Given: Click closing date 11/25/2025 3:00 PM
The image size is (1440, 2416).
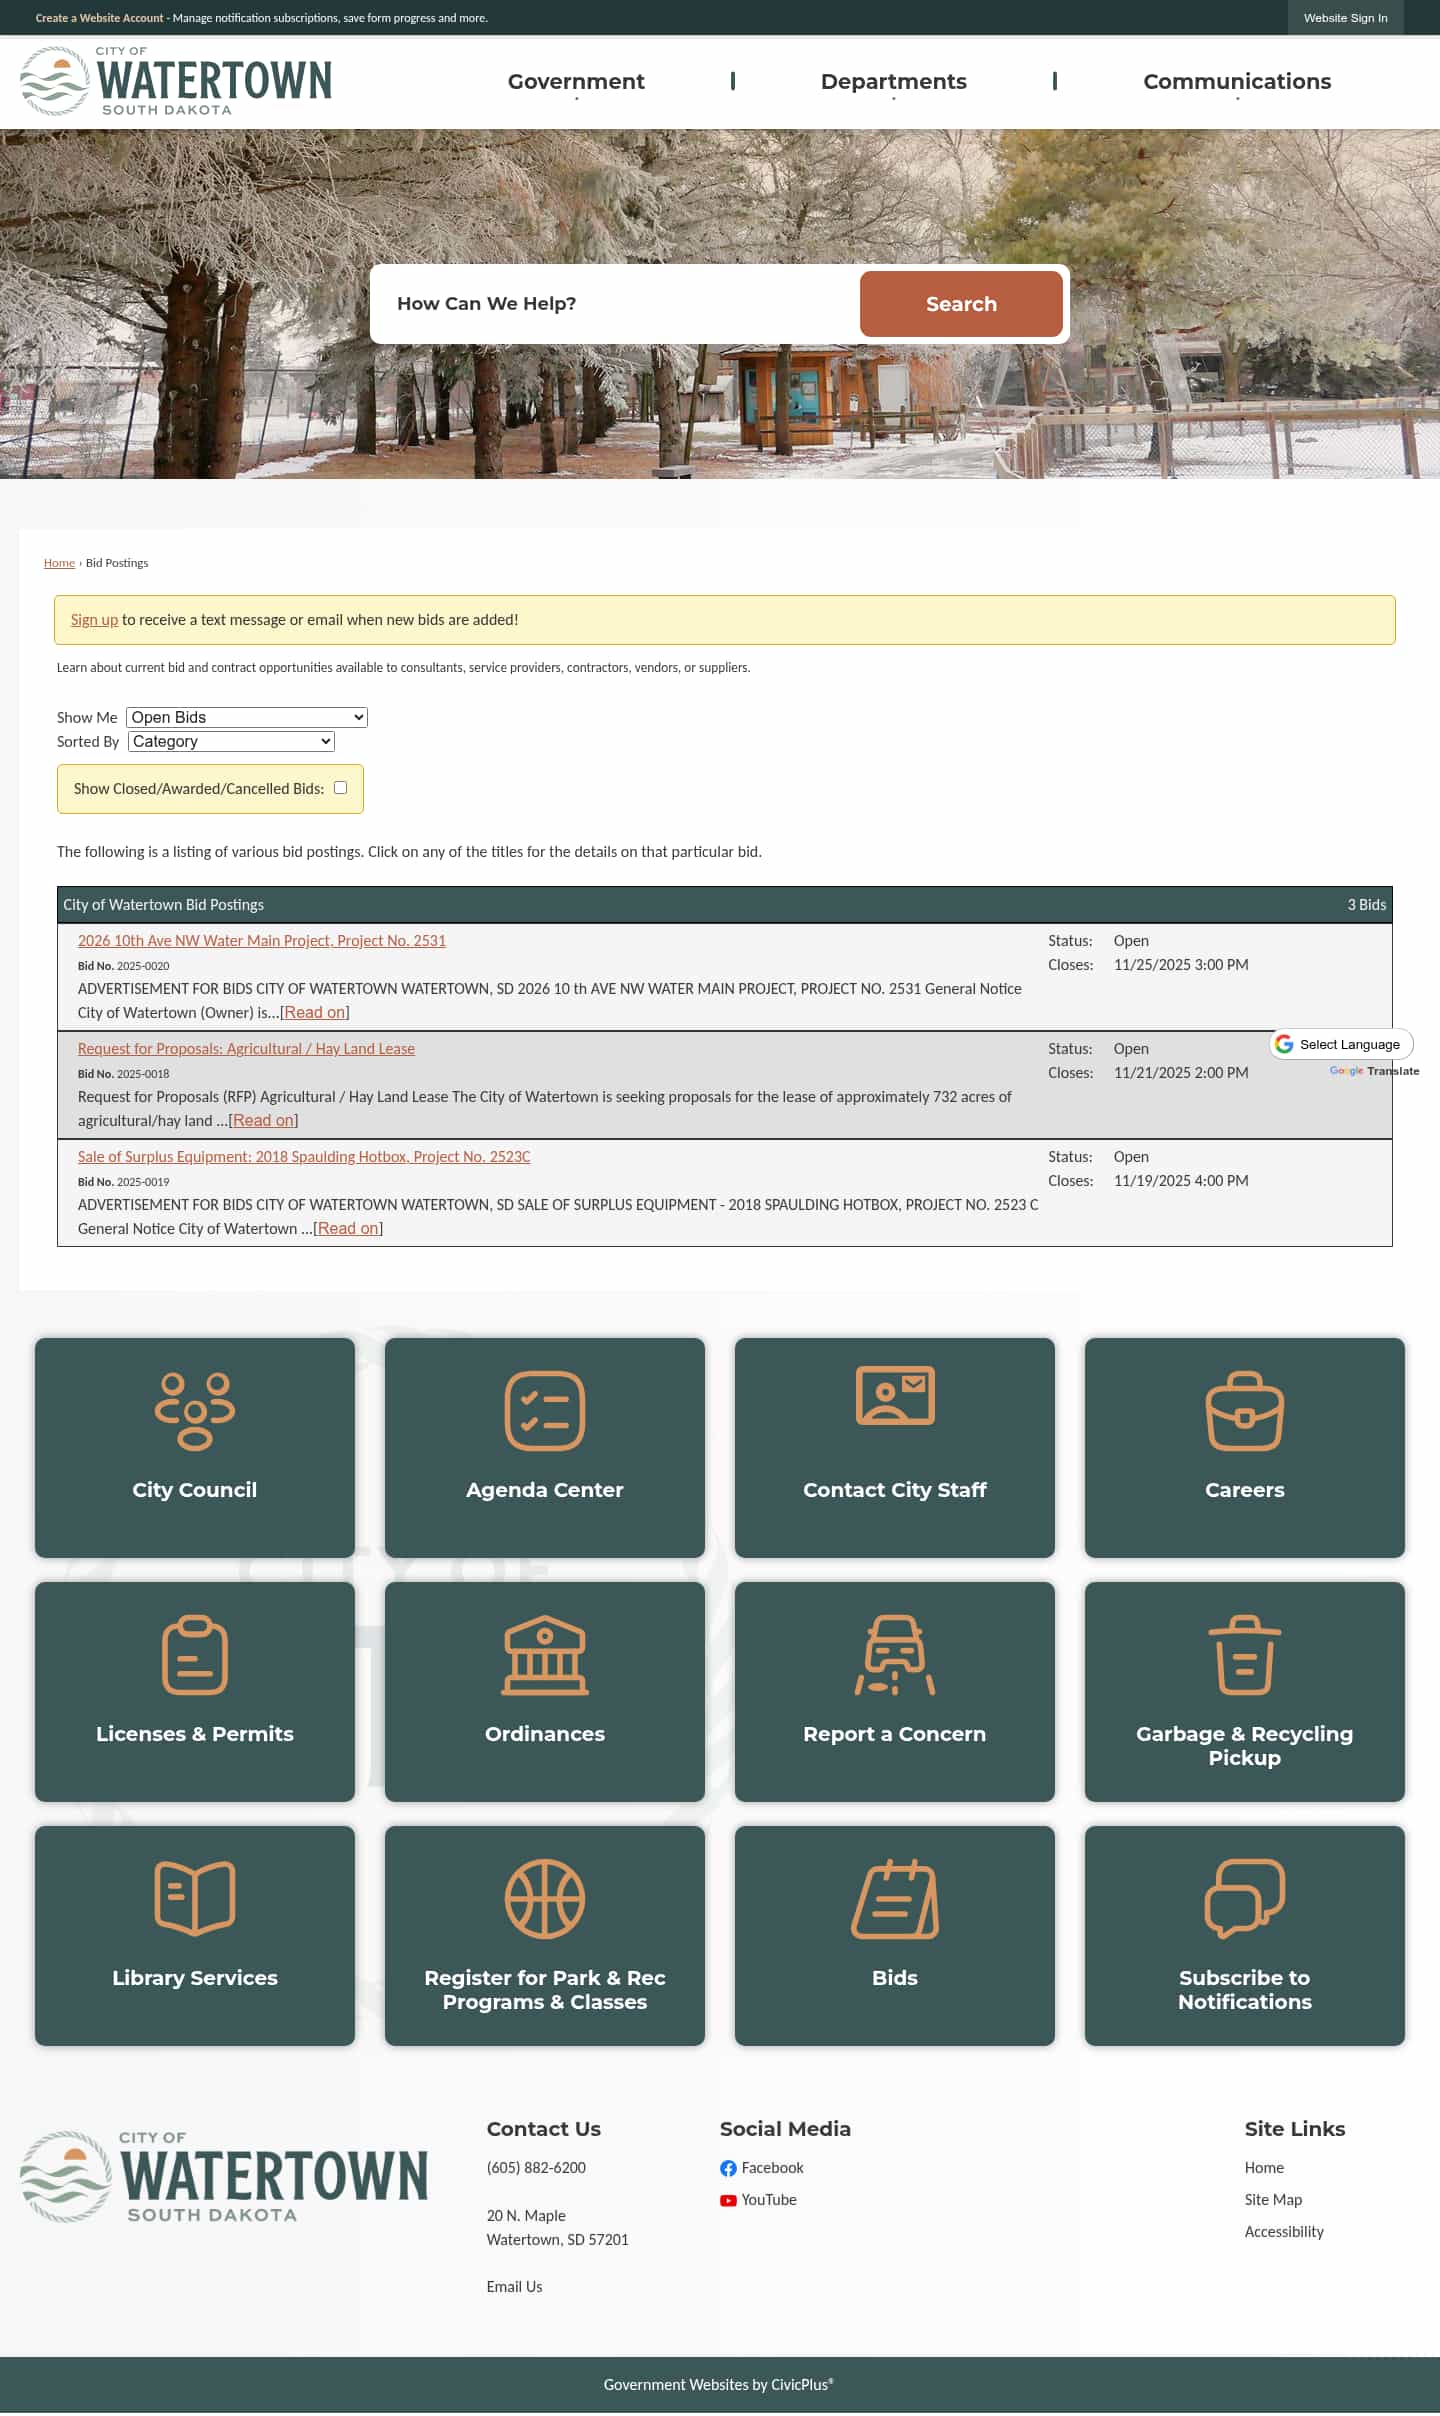Looking at the screenshot, I should click(x=1181, y=965).
